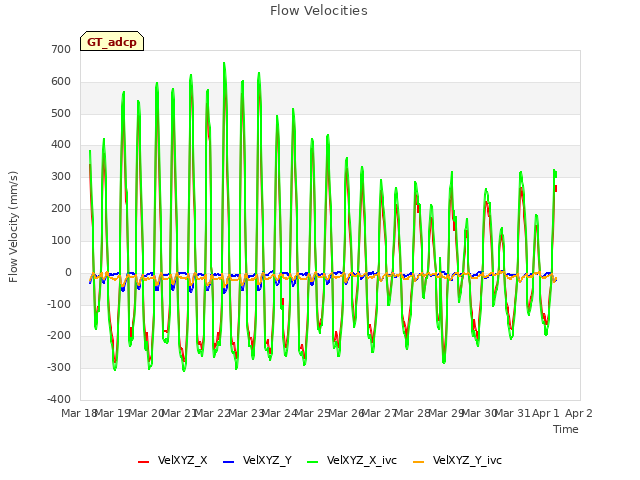Click the Flow Velocity (mm/s) axis label
Viewport: 640px width, 480px height.
(x=13, y=227)
